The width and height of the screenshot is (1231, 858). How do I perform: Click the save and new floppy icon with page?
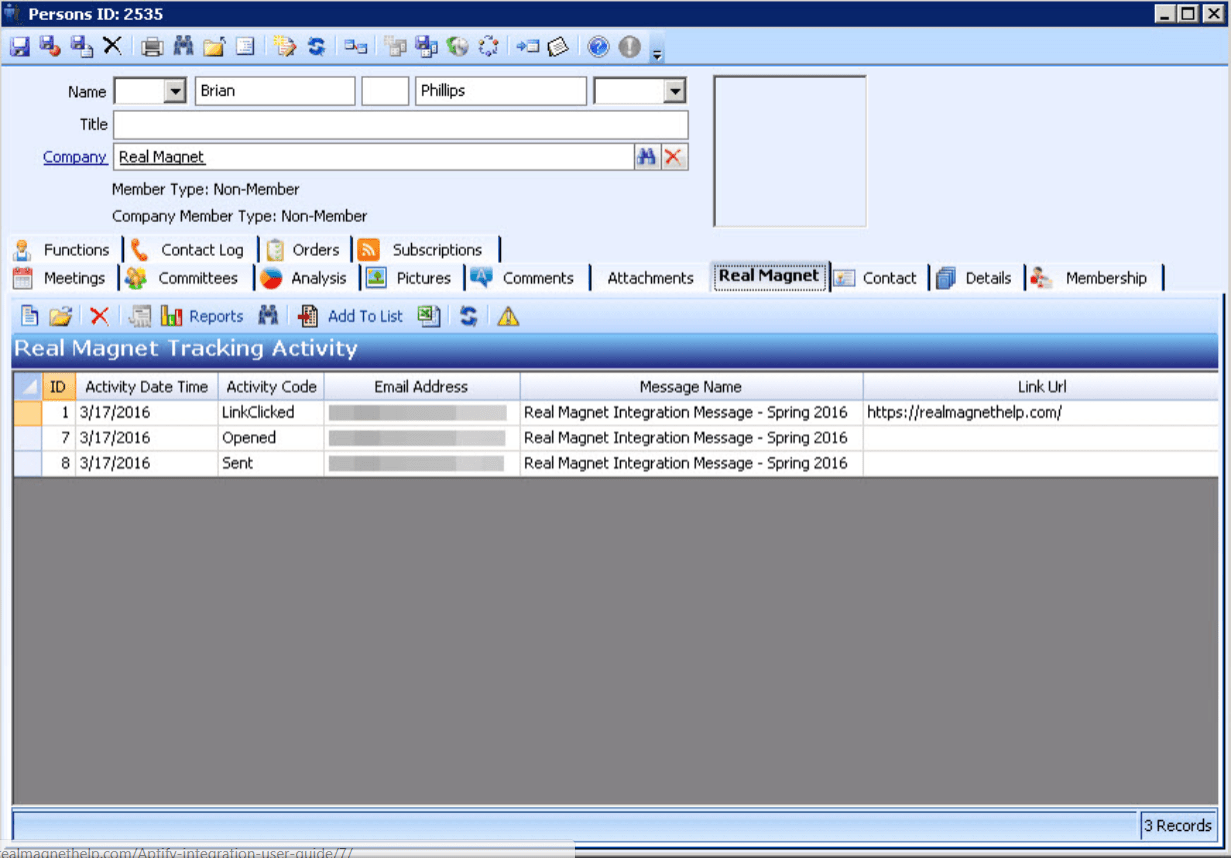click(x=82, y=46)
